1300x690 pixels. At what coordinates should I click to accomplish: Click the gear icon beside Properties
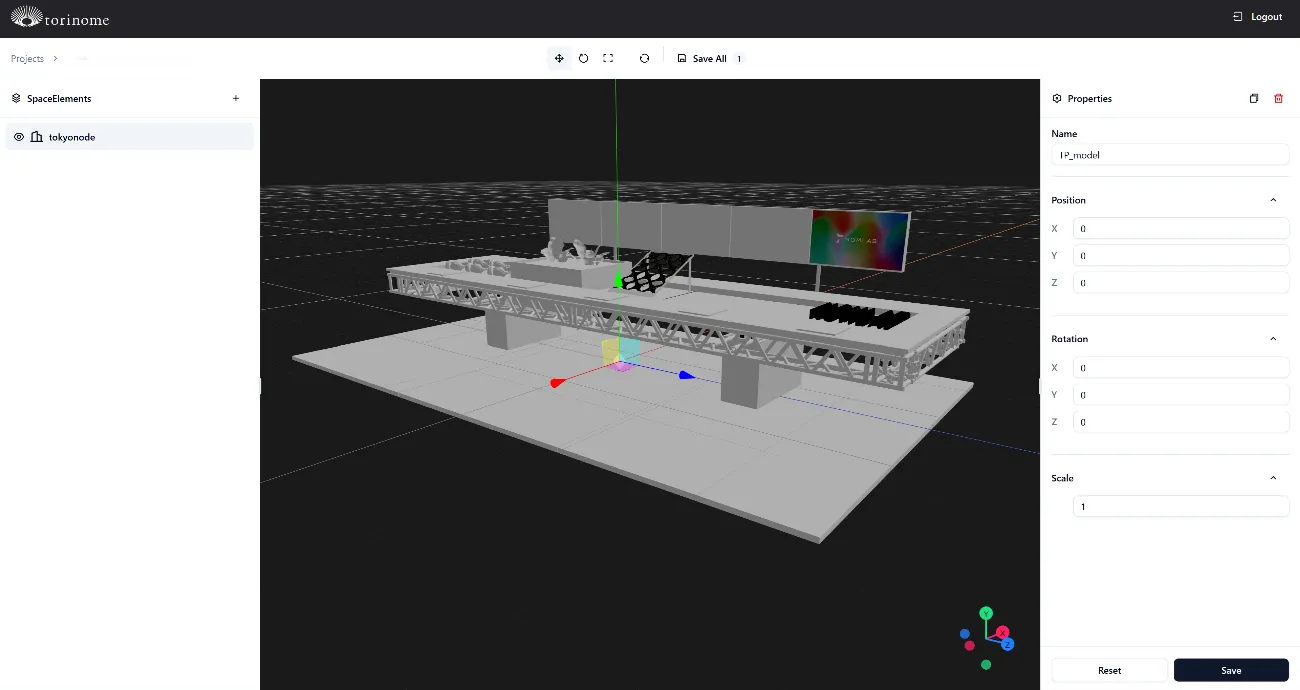pos(1057,98)
